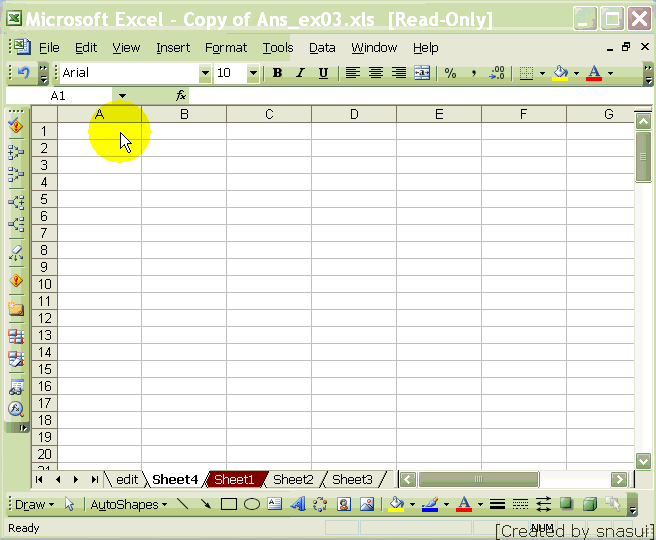Click the Circle Invalid Data icon

(16, 336)
